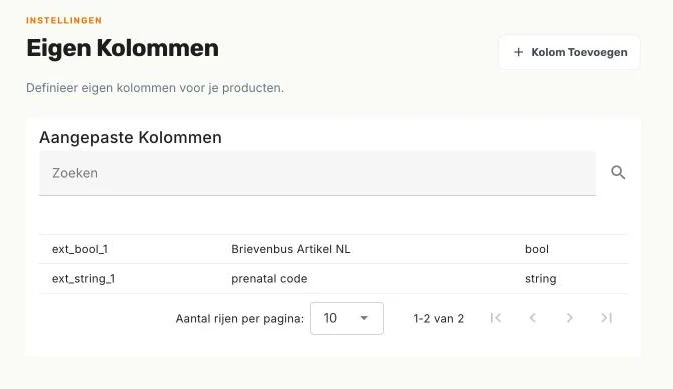This screenshot has height=389, width=673.
Task: Select the ext_string_1 cell
Action: 83,279
